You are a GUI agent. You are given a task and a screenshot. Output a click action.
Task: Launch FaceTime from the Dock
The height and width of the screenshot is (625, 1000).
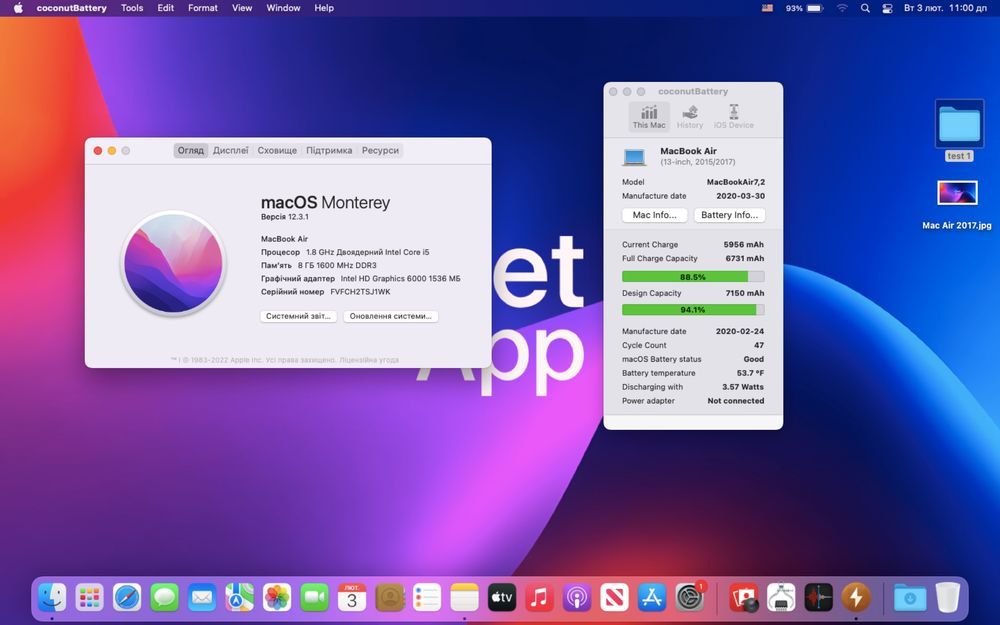(x=314, y=598)
